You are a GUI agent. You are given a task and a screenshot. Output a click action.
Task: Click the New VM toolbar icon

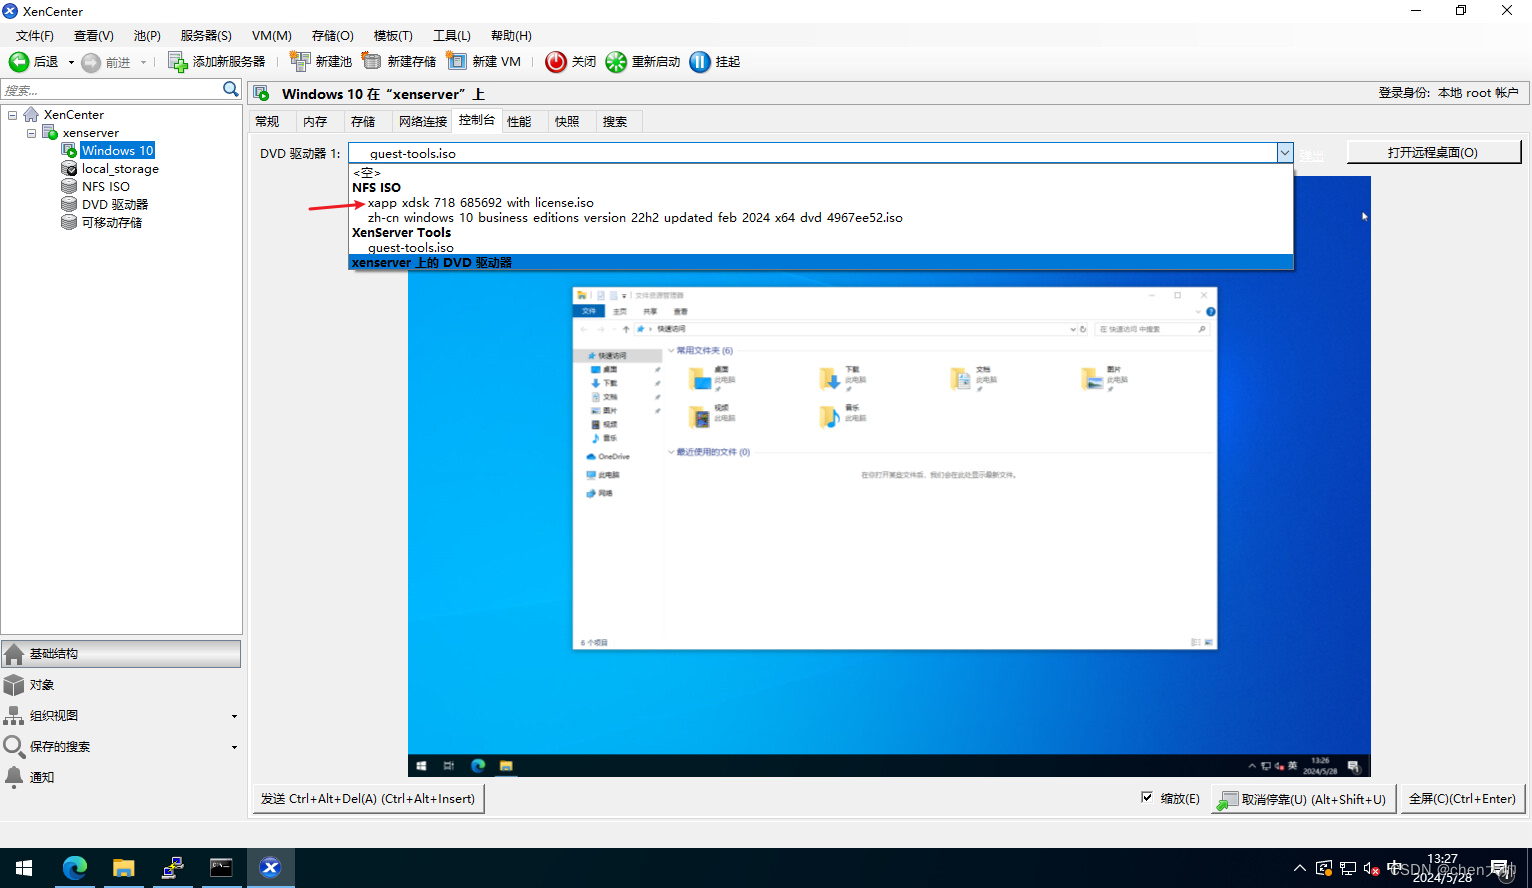coord(457,62)
